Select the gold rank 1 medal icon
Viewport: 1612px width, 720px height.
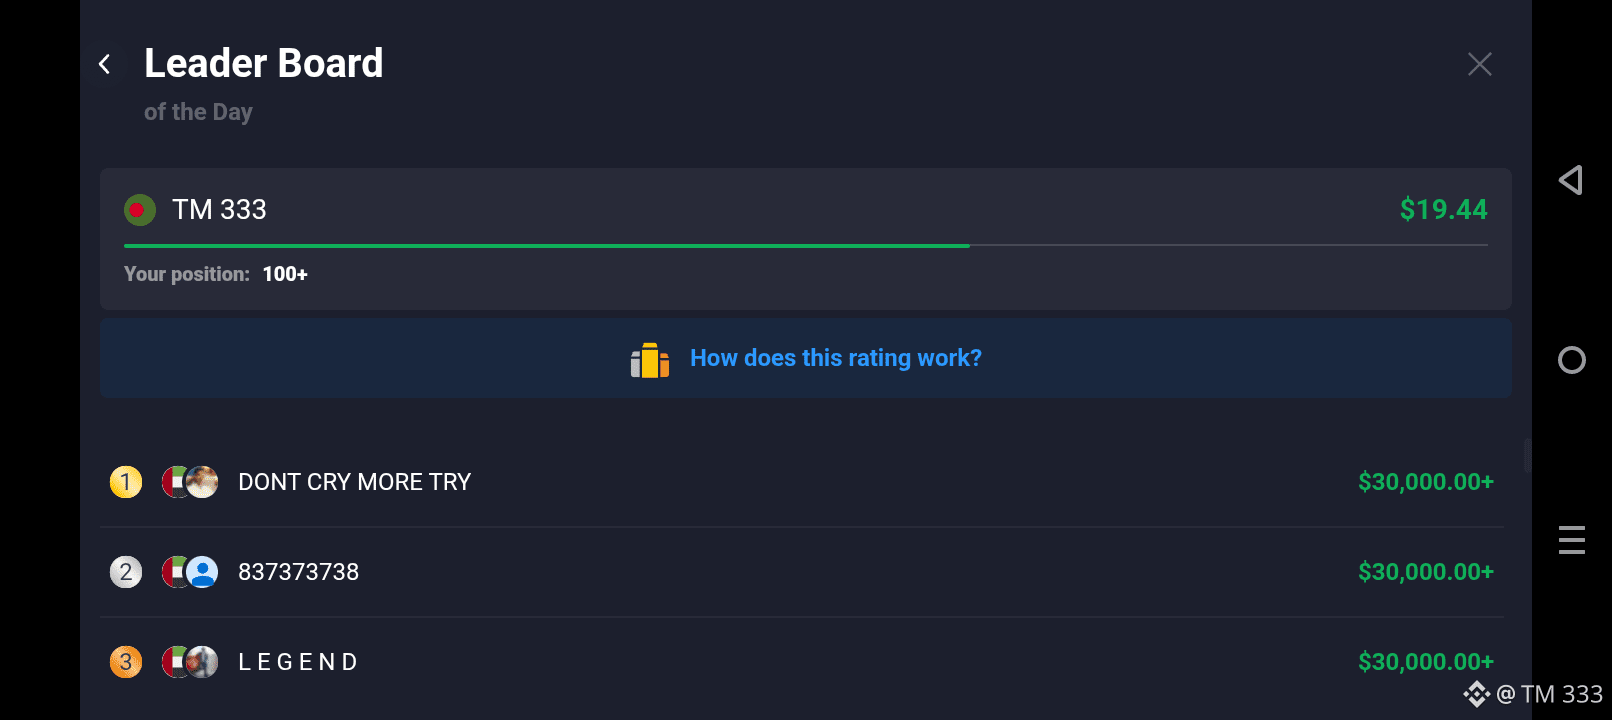point(126,482)
